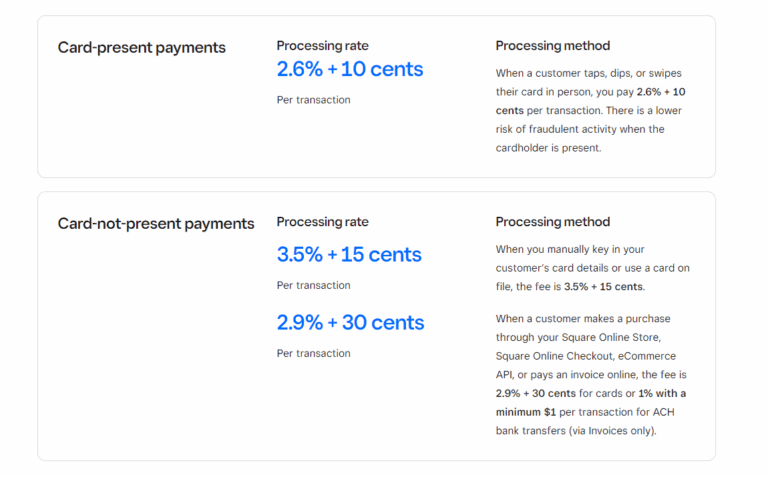Click "Processing rate" label in card-present section

[322, 45]
